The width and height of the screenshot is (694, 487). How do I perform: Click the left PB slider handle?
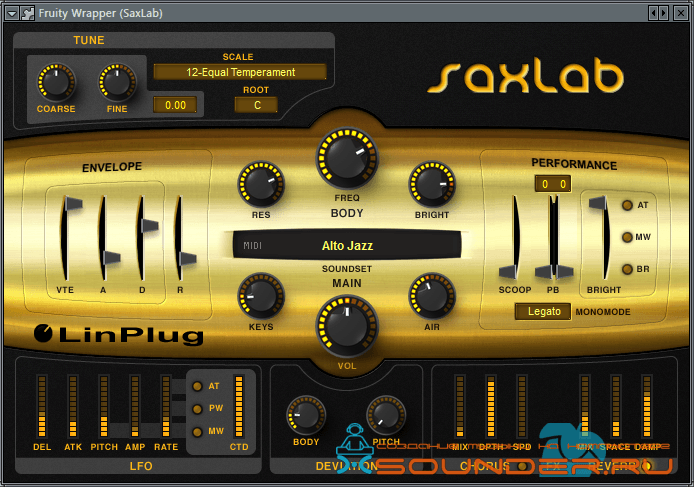coord(544,272)
